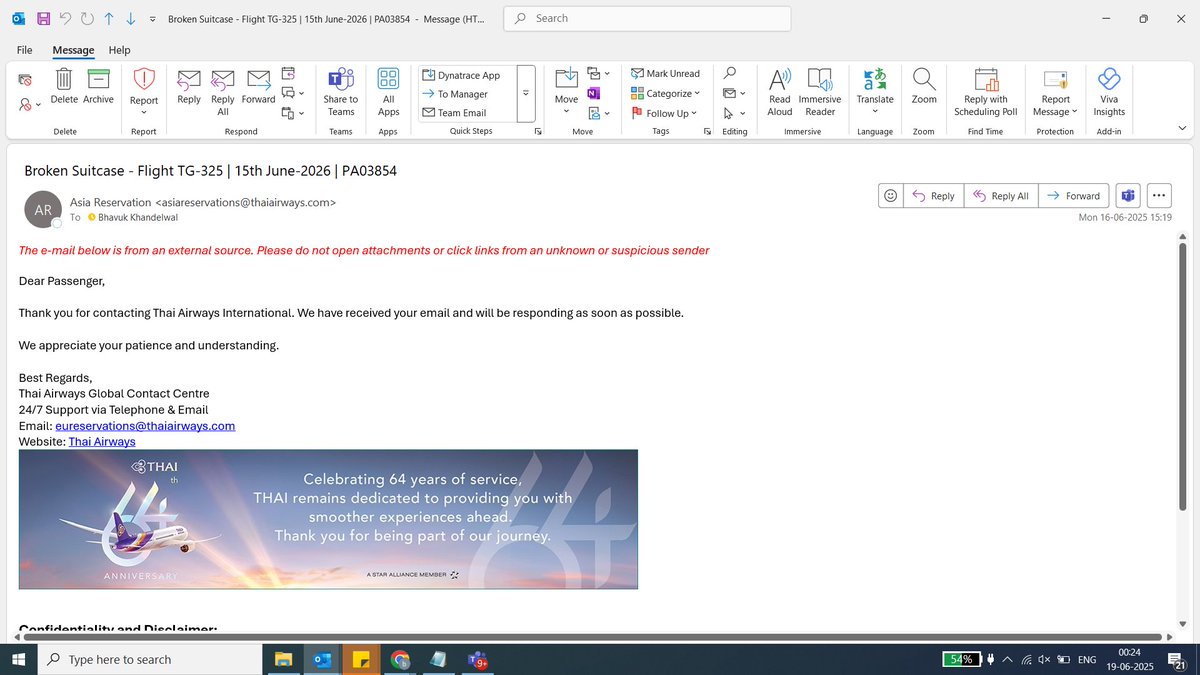
Task: Open the Move group Actions dropdown
Action: (598, 113)
